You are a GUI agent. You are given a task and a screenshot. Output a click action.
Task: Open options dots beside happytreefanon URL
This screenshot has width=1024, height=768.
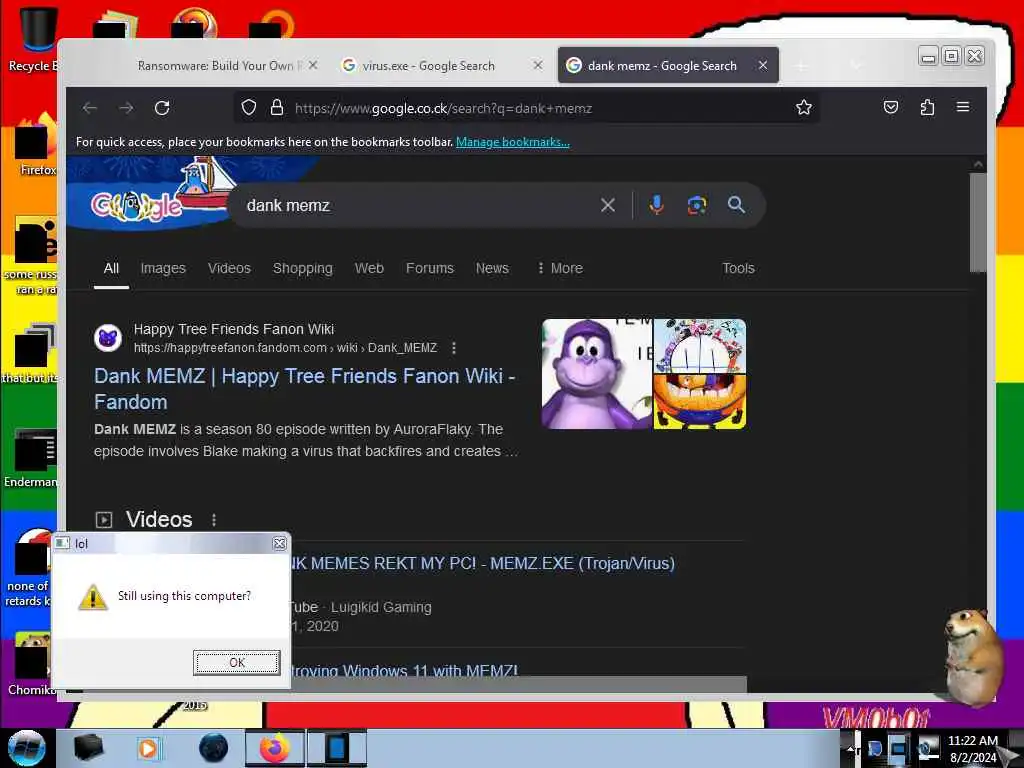[454, 348]
